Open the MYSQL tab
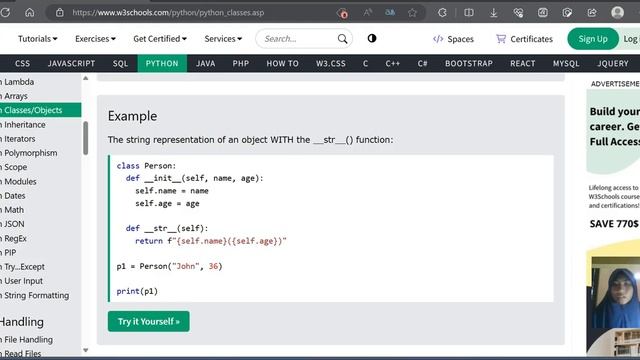 [x=566, y=63]
